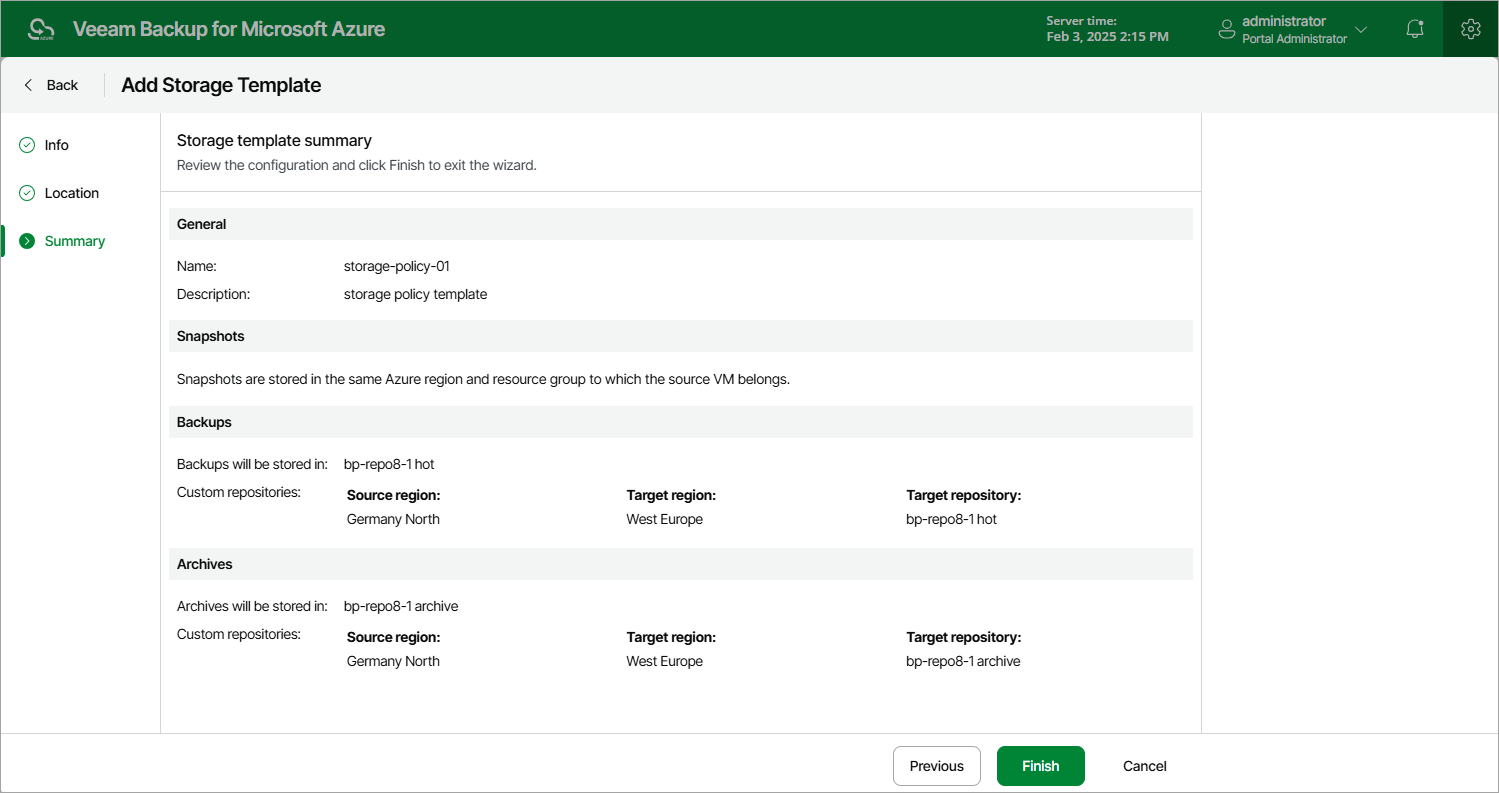The height and width of the screenshot is (793, 1499).
Task: Click the administrator user avatar icon
Action: 1227,30
